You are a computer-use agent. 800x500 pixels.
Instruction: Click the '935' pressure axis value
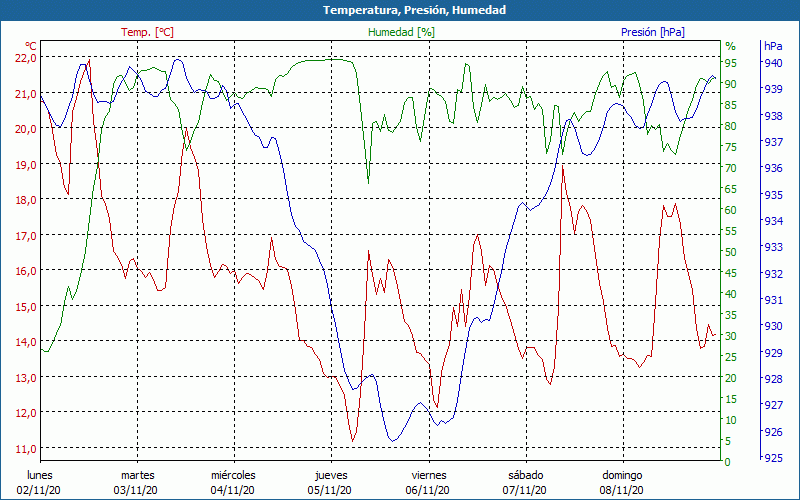pyautogui.click(x=773, y=195)
